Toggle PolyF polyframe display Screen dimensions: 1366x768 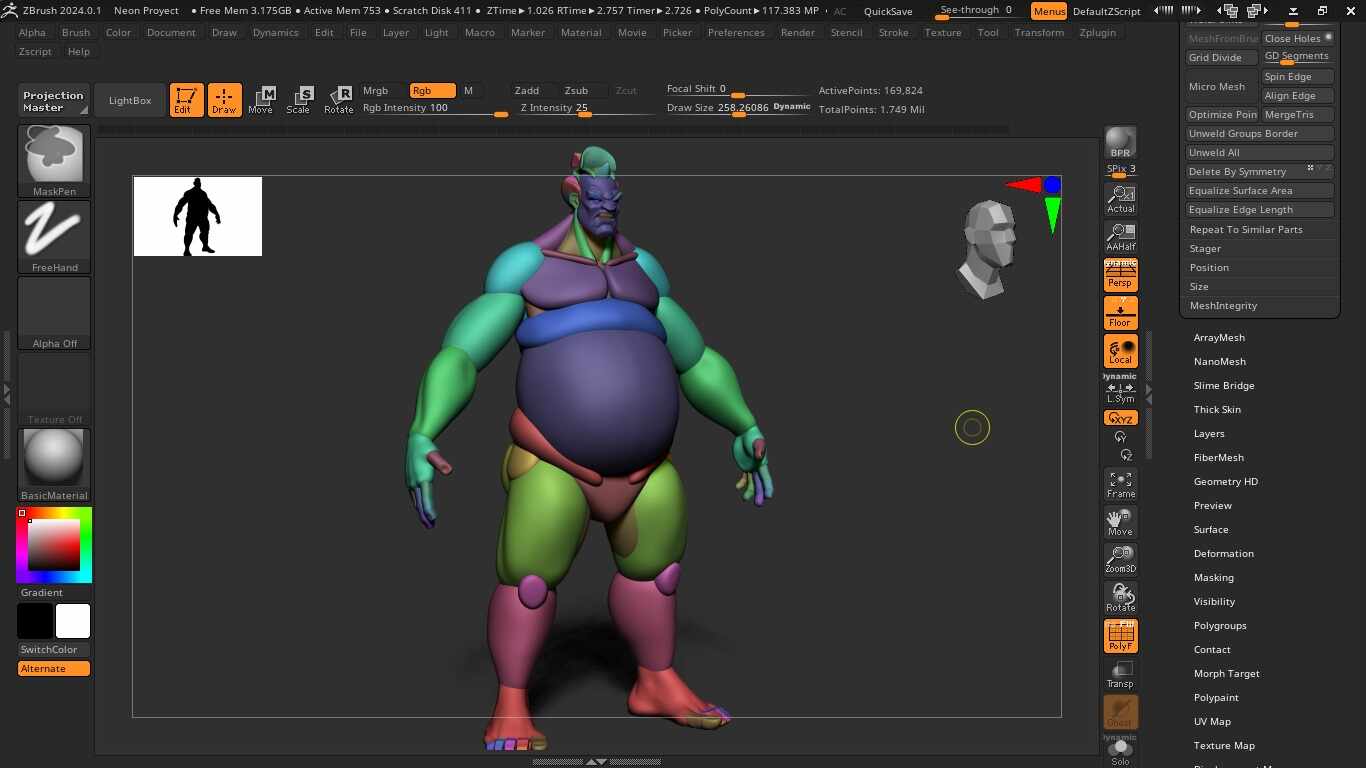pos(1120,636)
